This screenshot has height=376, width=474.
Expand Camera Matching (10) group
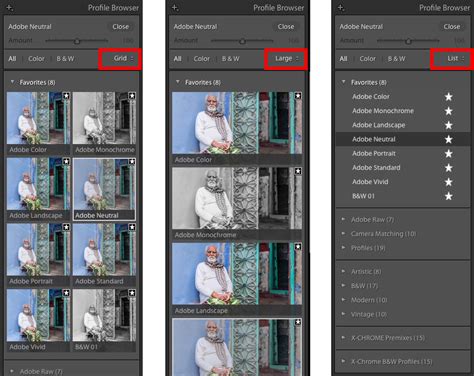343,234
